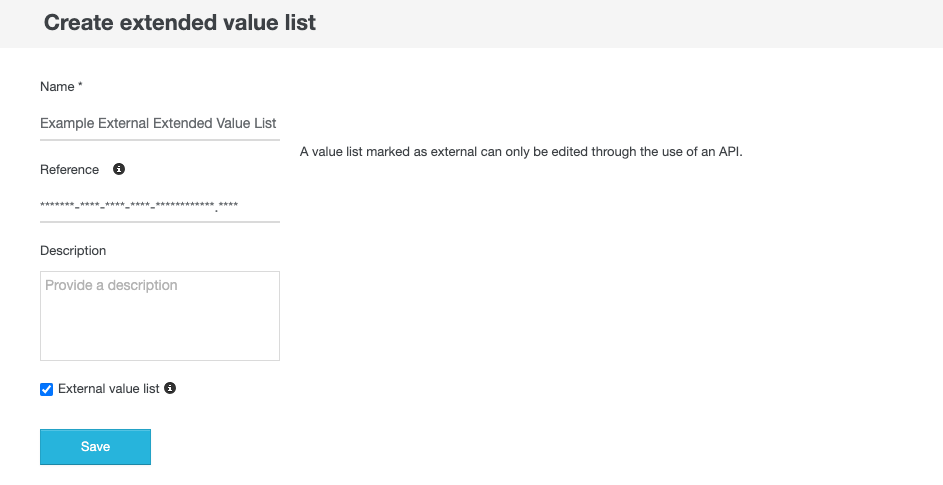
Task: Click 'Create extended value list' page heading
Action: (x=180, y=22)
